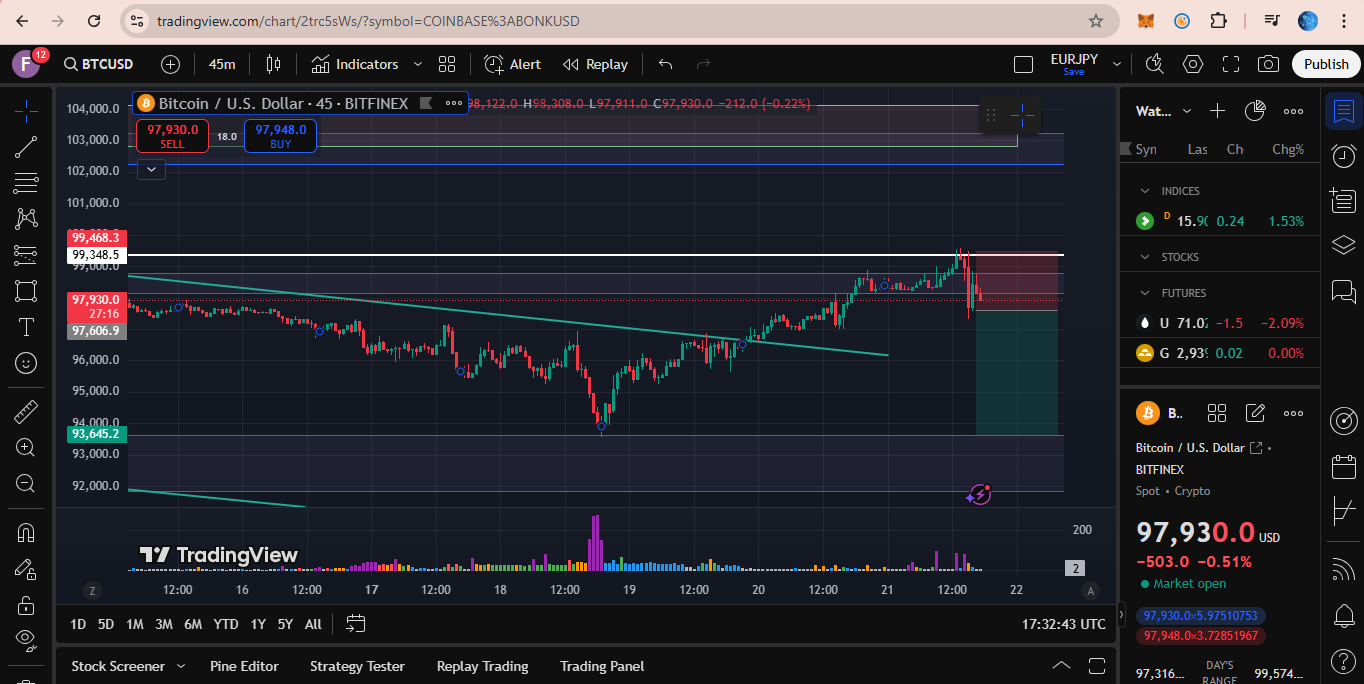
Task: Start bar Replay mode
Action: click(595, 64)
